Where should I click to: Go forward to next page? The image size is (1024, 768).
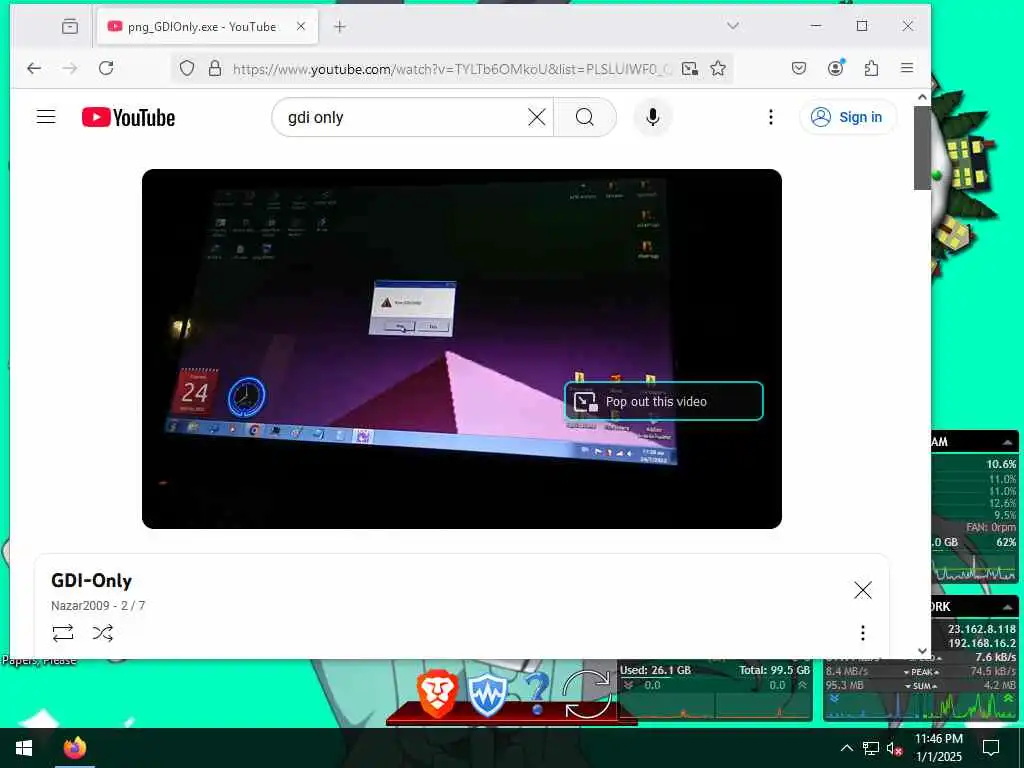[70, 68]
